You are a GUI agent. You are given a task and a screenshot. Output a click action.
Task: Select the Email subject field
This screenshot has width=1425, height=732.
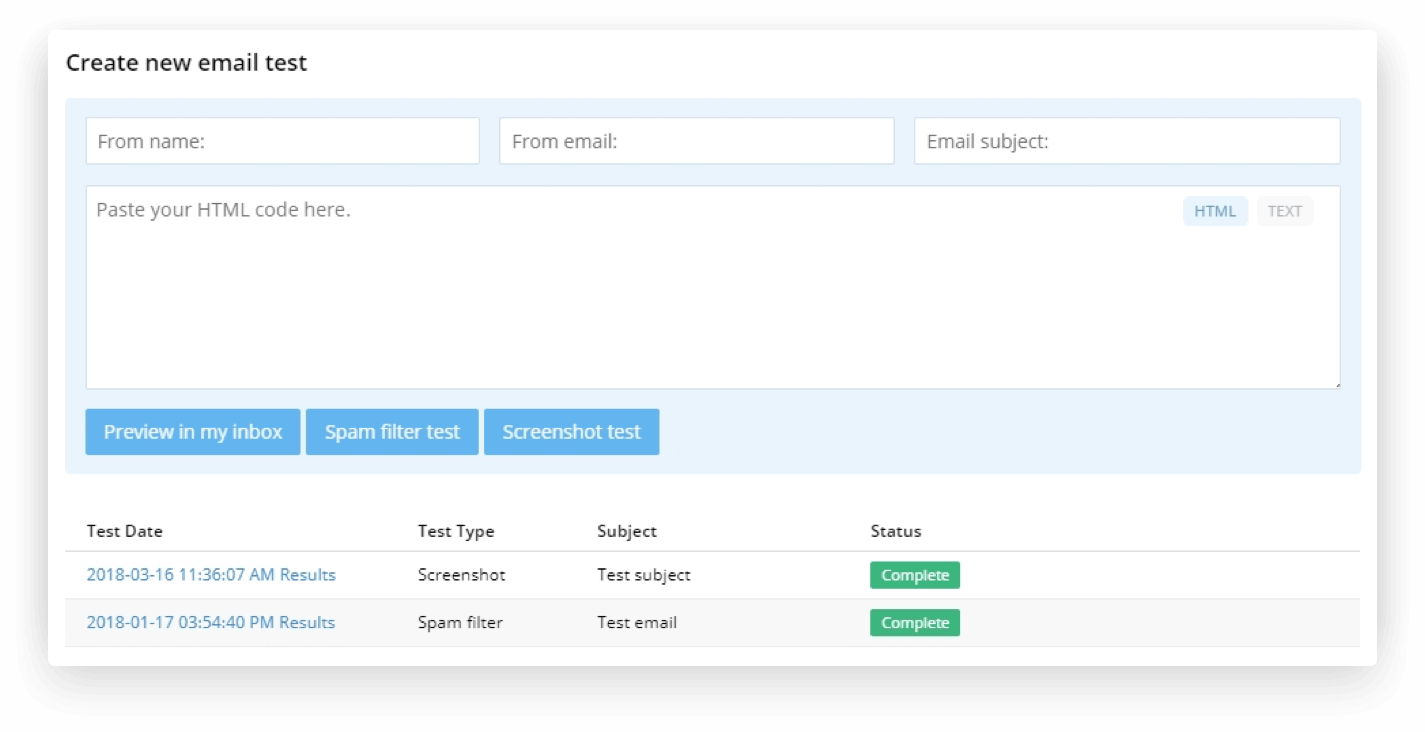tap(1127, 141)
